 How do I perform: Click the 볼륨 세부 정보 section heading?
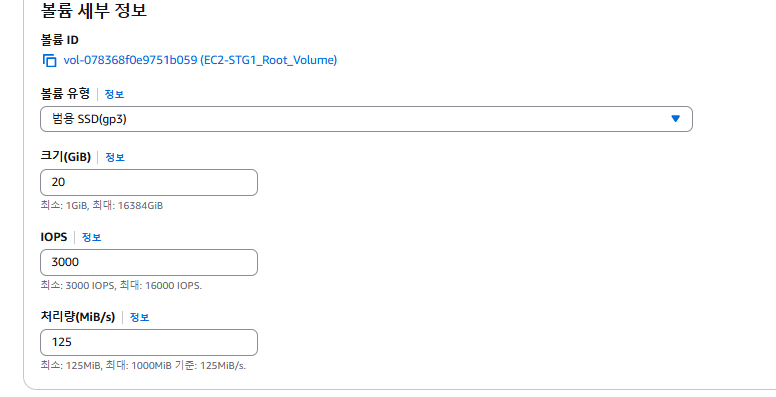(94, 10)
